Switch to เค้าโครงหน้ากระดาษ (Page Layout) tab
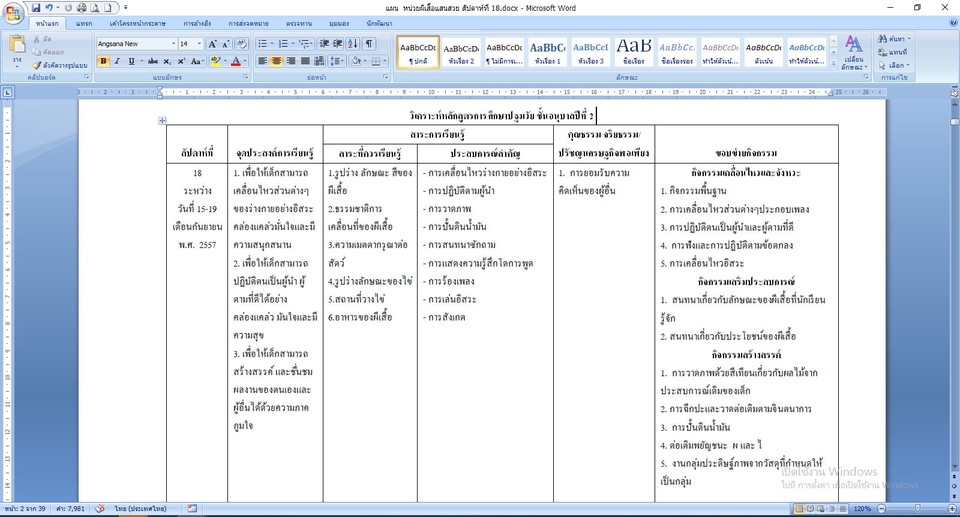This screenshot has height=517, width=960. (x=138, y=23)
